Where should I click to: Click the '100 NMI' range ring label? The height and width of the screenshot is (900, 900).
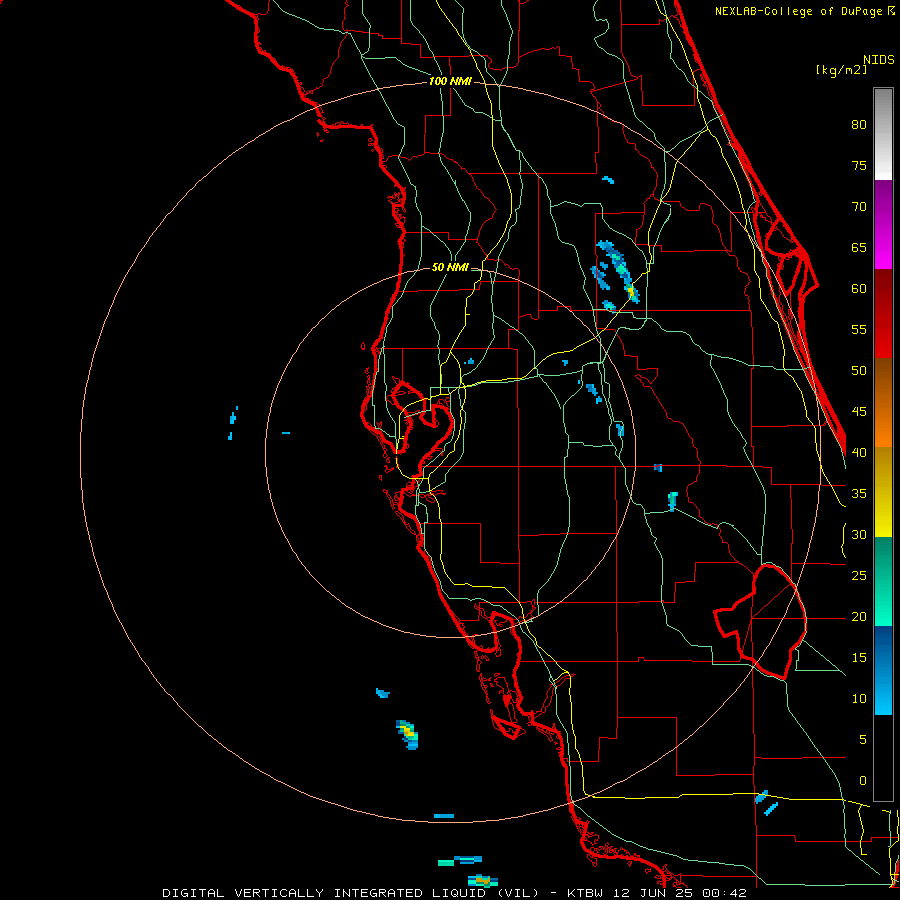pyautogui.click(x=450, y=82)
